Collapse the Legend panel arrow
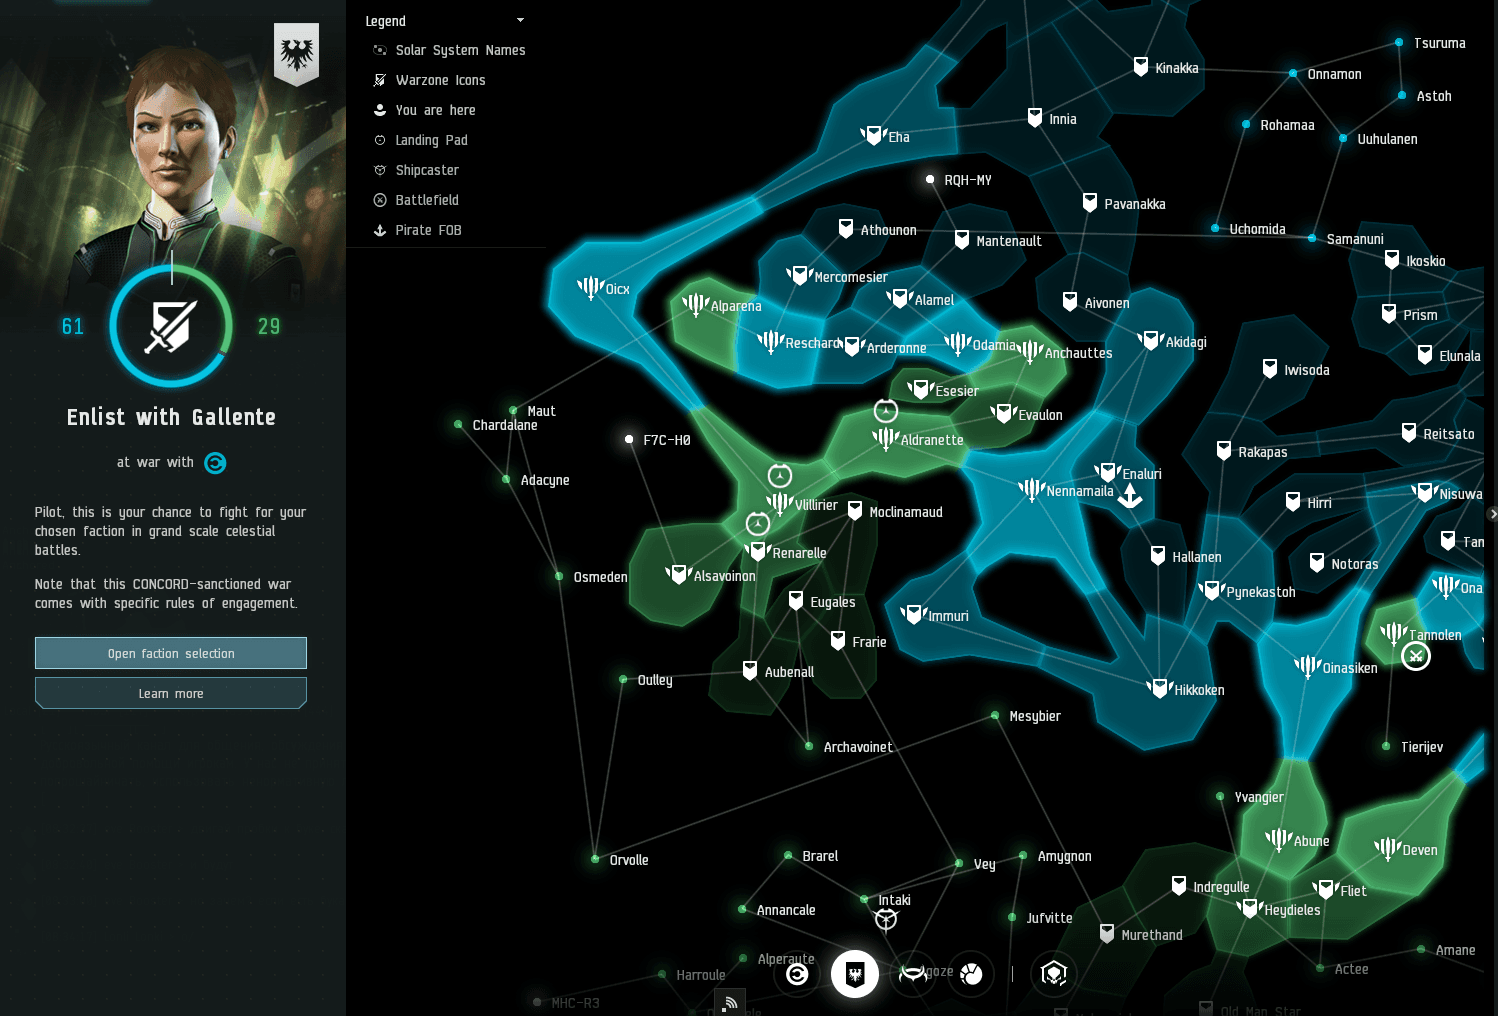Screen dimensions: 1498x1016 click(x=520, y=21)
